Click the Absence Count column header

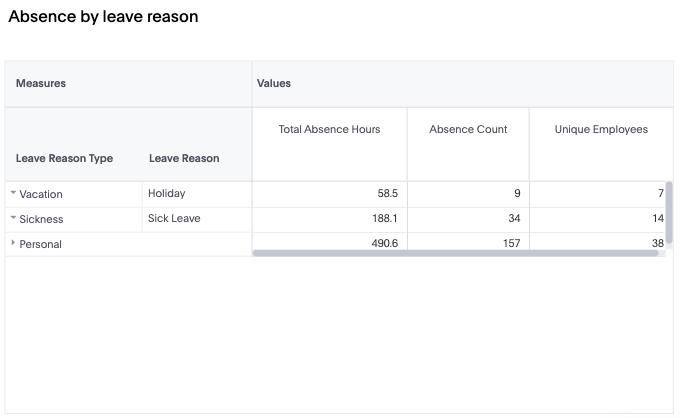[x=468, y=129]
